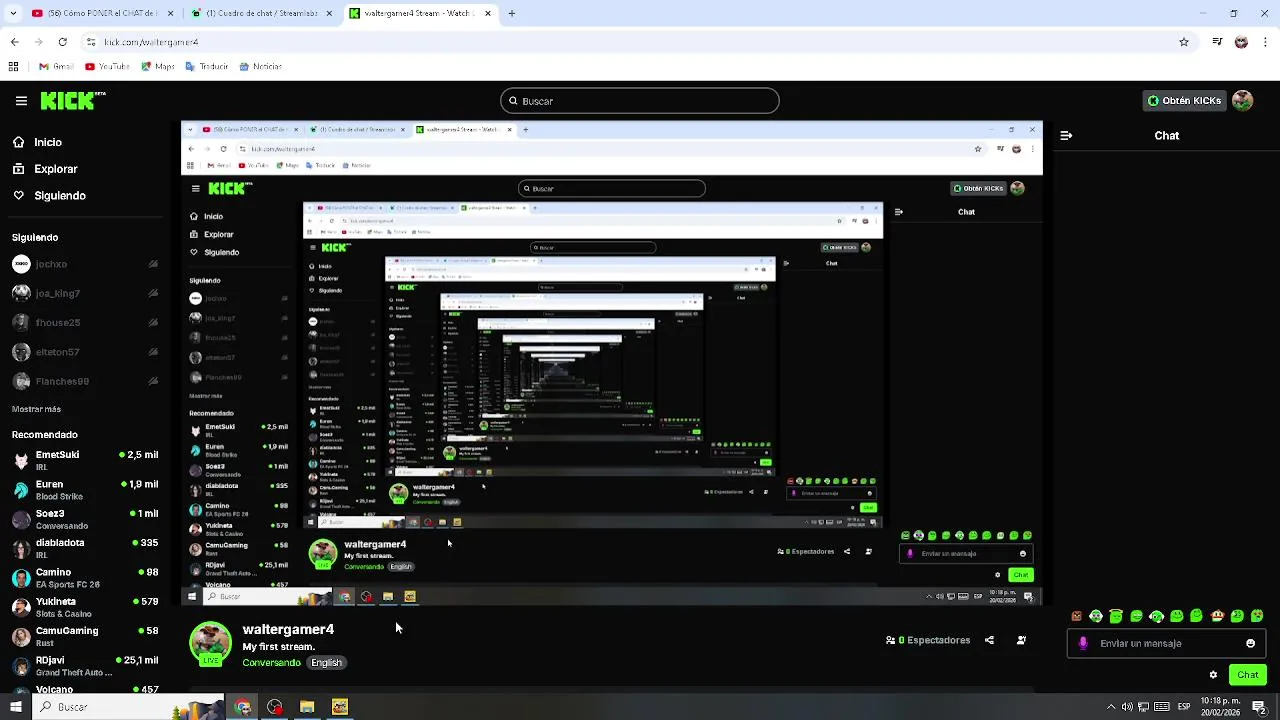Open the tab search dropdown arrow

point(12,13)
